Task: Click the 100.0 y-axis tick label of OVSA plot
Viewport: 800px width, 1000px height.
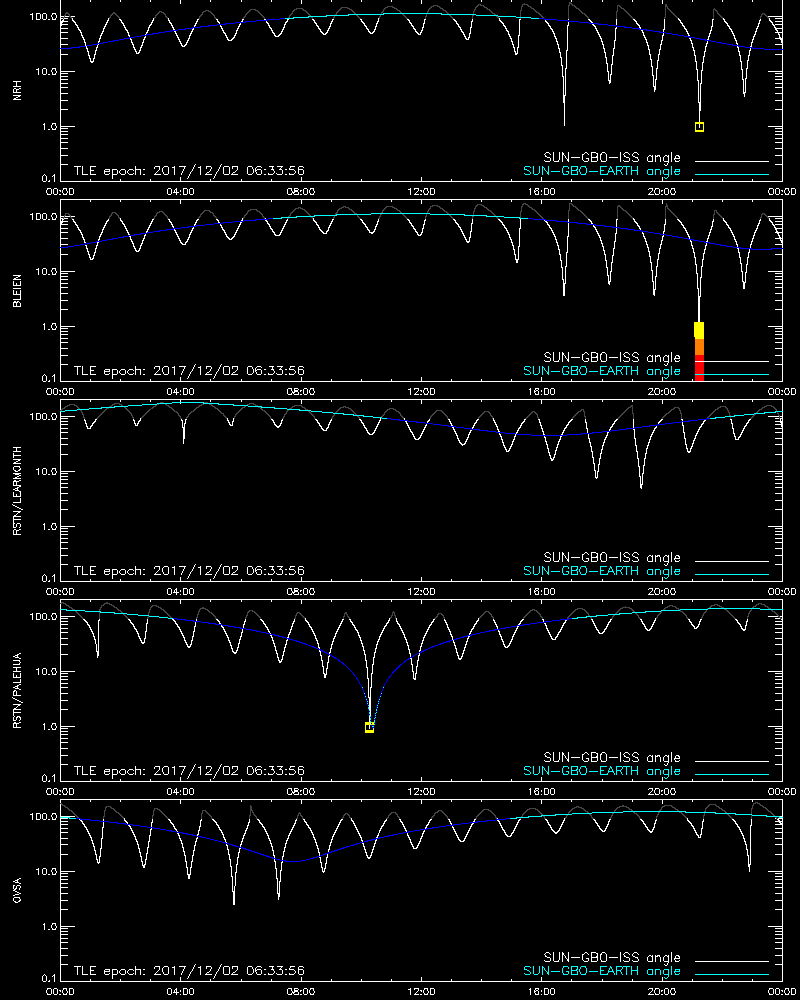Action: (43, 816)
